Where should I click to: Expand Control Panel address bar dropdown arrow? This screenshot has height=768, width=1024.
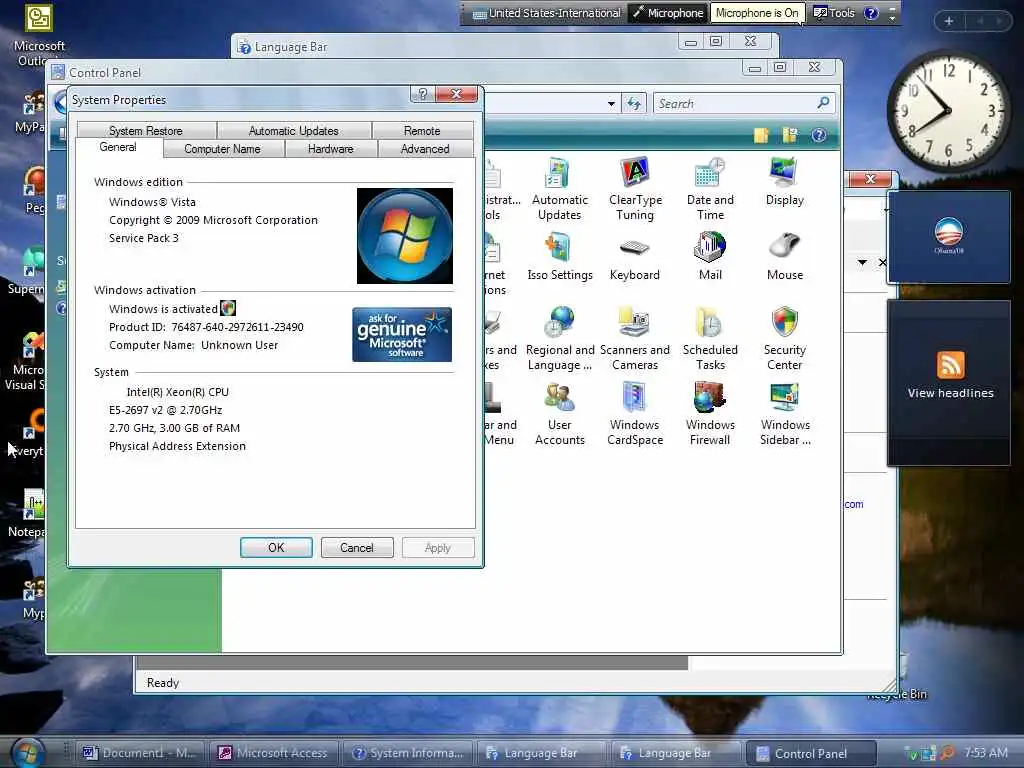tap(611, 103)
